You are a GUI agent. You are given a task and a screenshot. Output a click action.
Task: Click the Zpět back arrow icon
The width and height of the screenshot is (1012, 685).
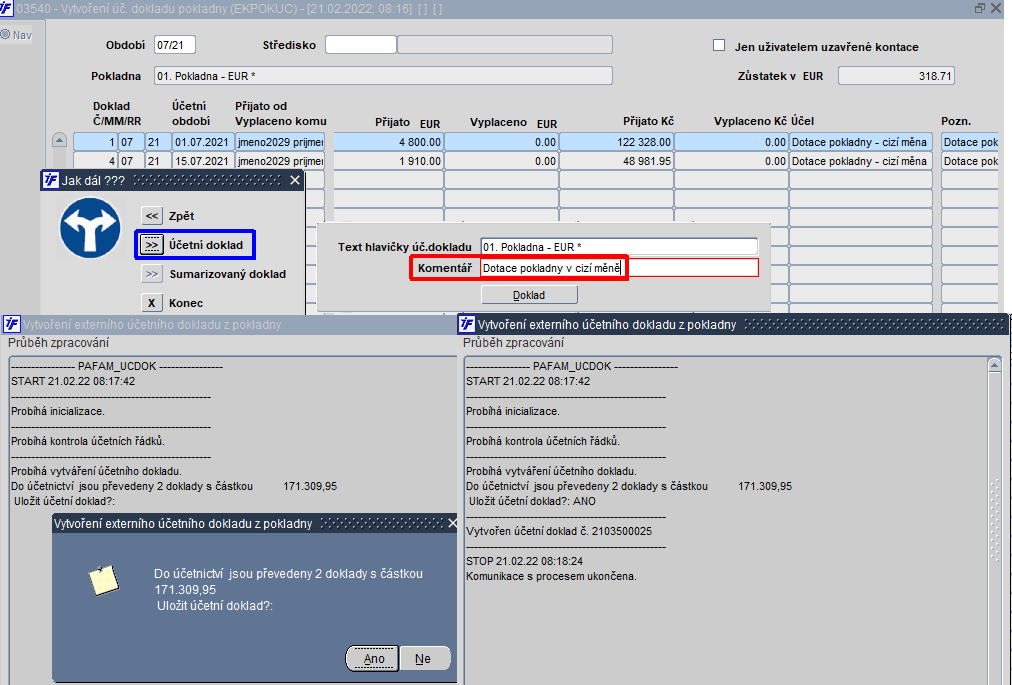pos(152,216)
